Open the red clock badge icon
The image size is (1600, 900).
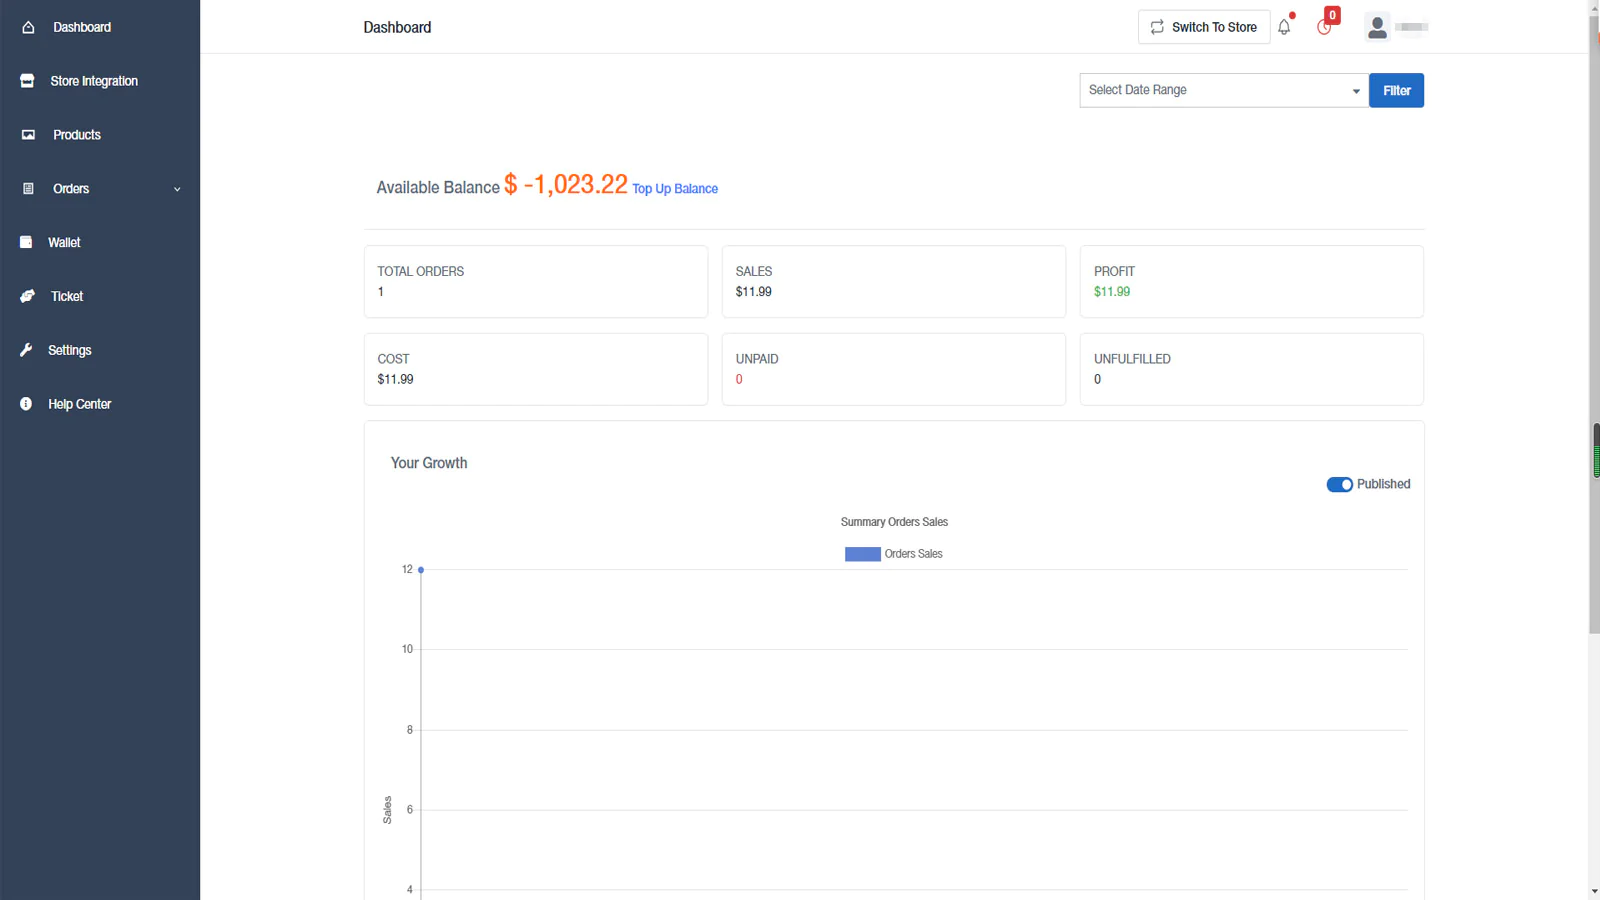coord(1325,26)
